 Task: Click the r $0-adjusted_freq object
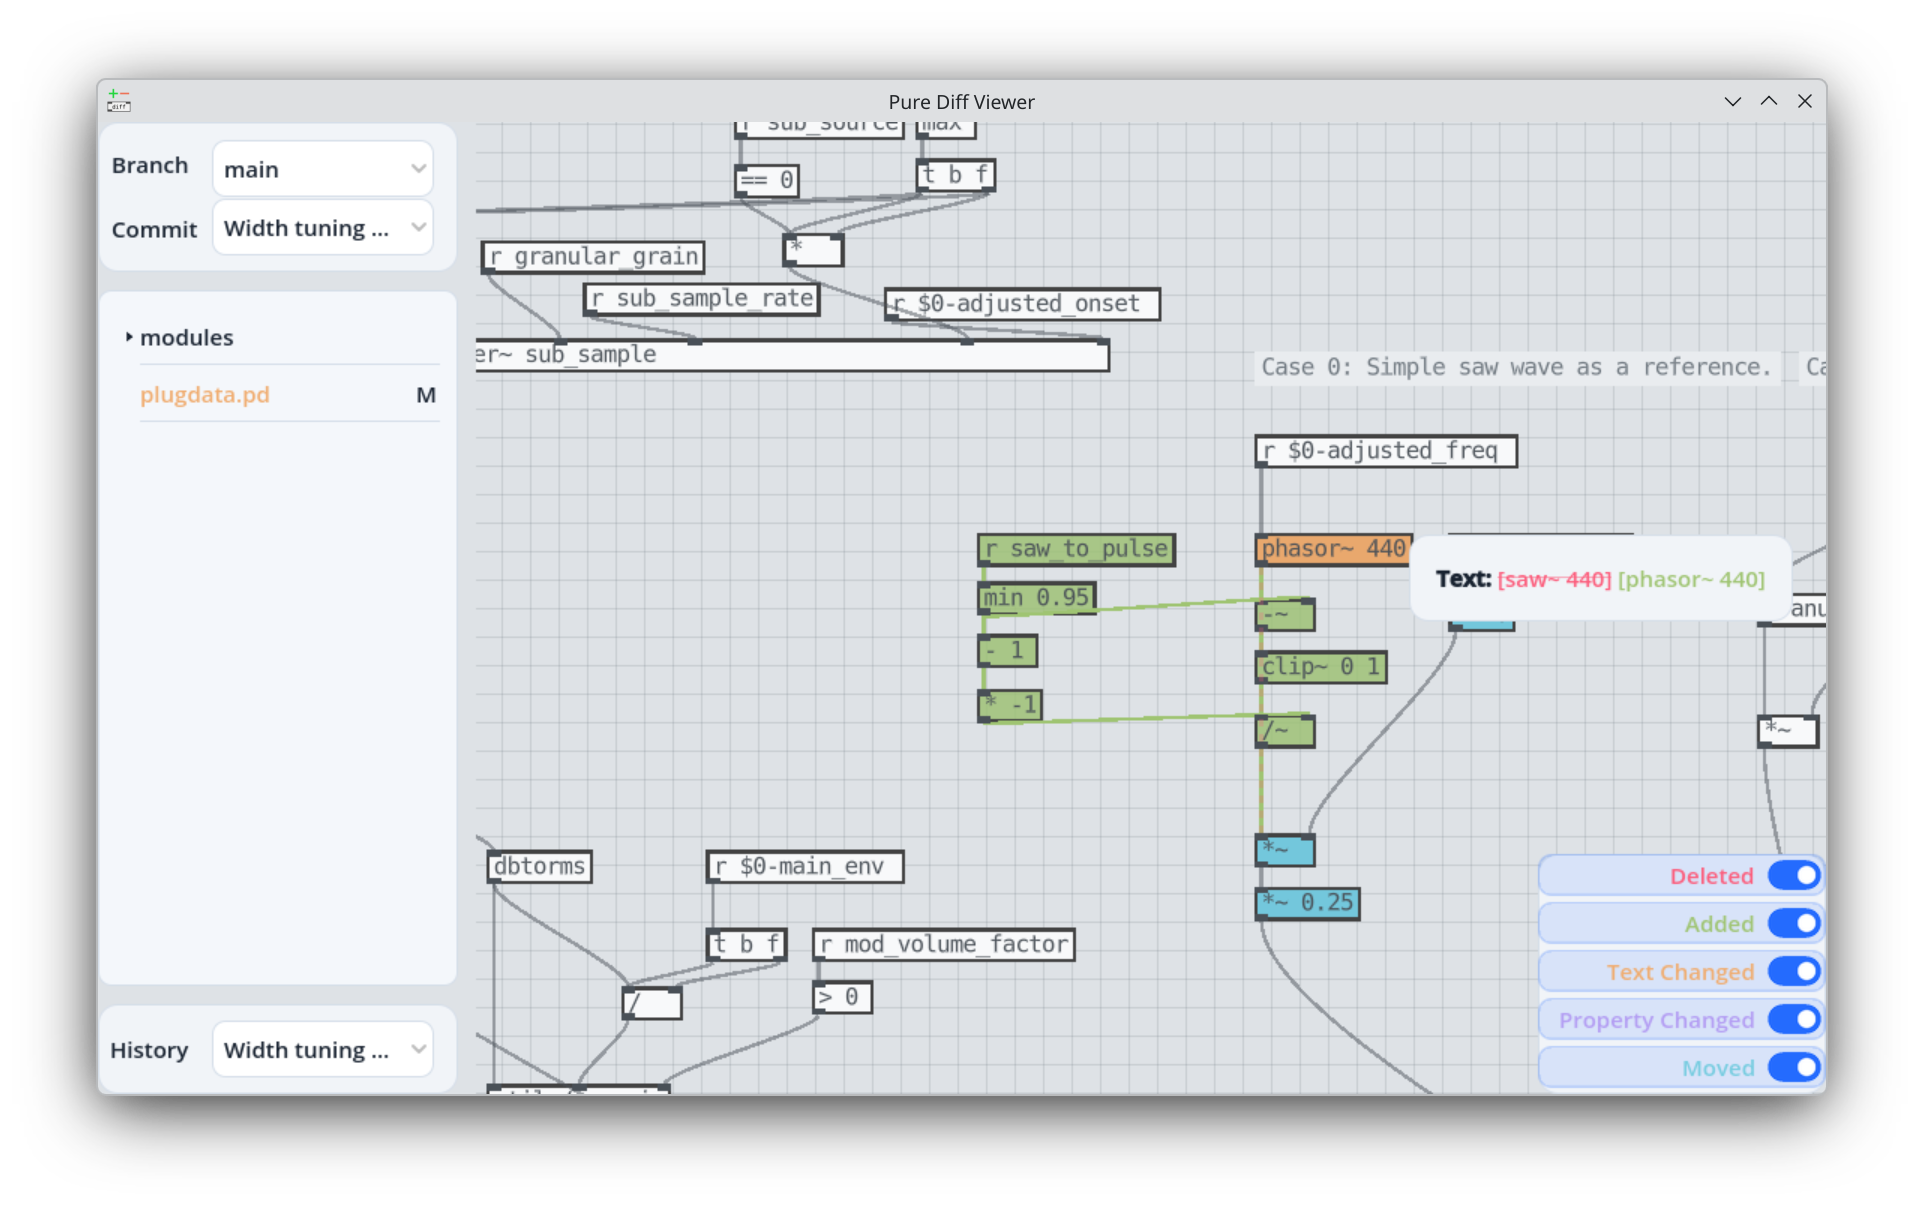(x=1386, y=451)
